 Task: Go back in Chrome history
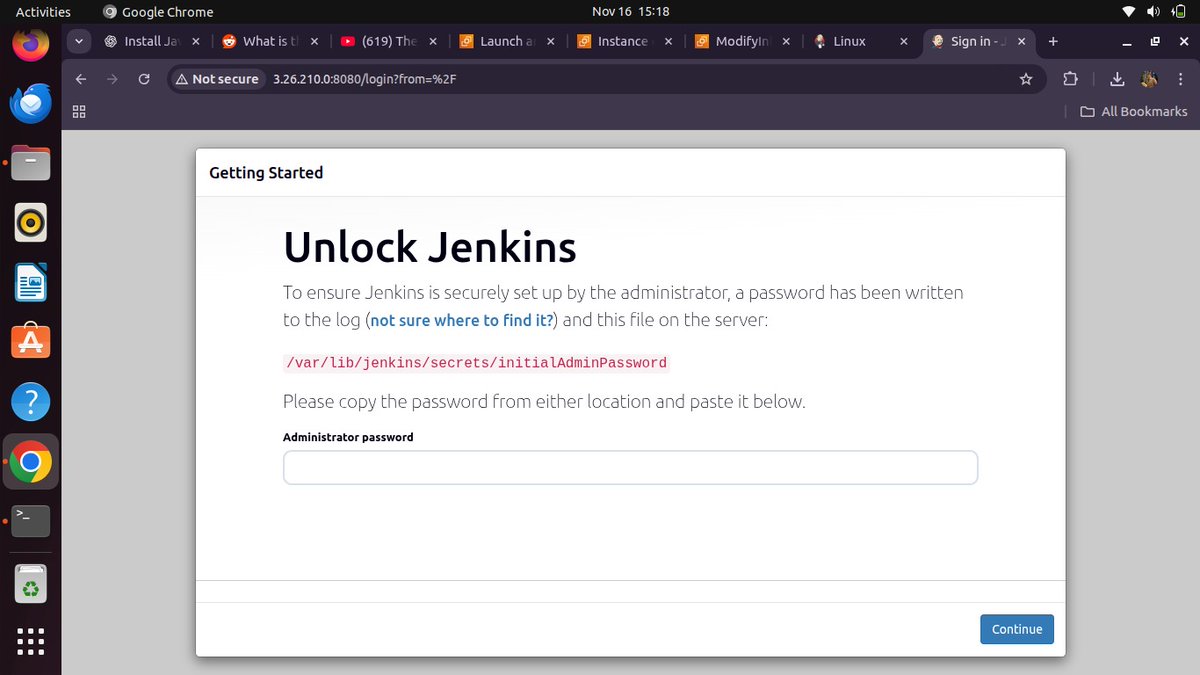[x=82, y=79]
